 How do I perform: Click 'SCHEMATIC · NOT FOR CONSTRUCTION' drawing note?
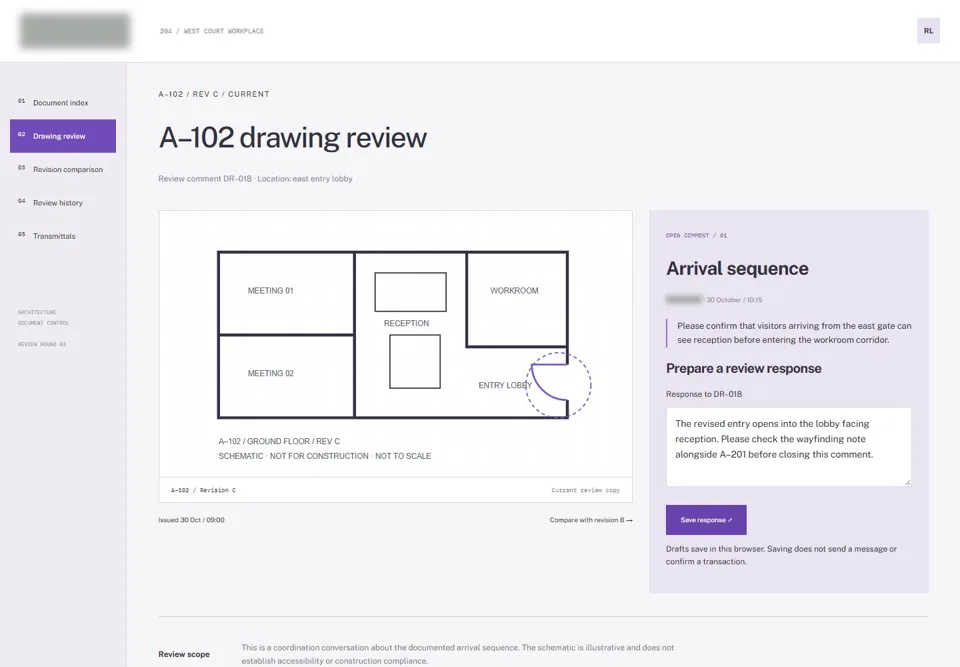pos(324,456)
